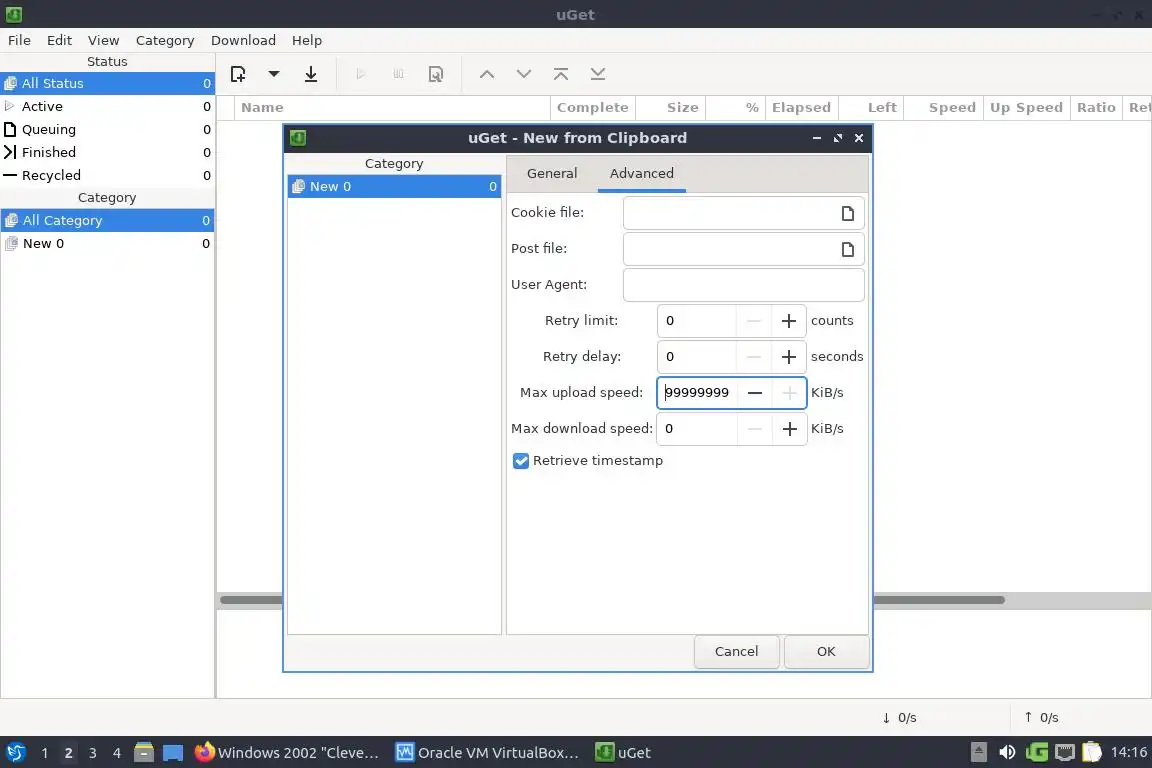The width and height of the screenshot is (1152, 768).
Task: Increase the Retry limit with plus
Action: tap(788, 321)
